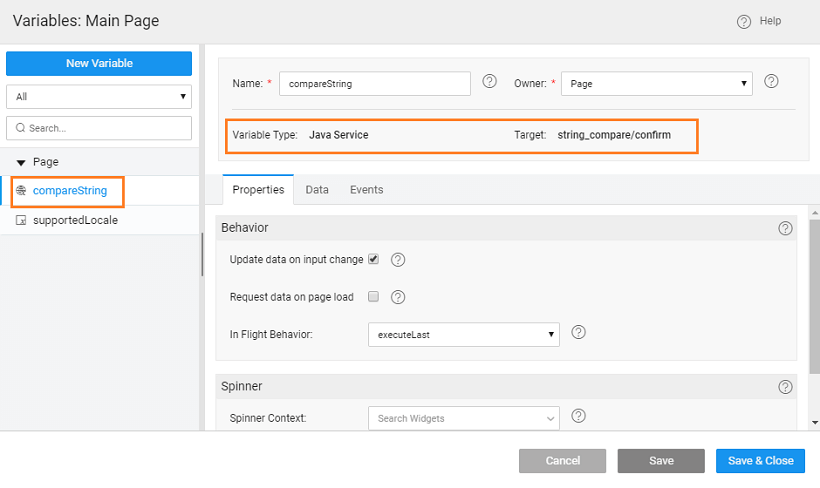Open the All variables filter dropdown
The width and height of the screenshot is (820, 488).
(x=98, y=97)
